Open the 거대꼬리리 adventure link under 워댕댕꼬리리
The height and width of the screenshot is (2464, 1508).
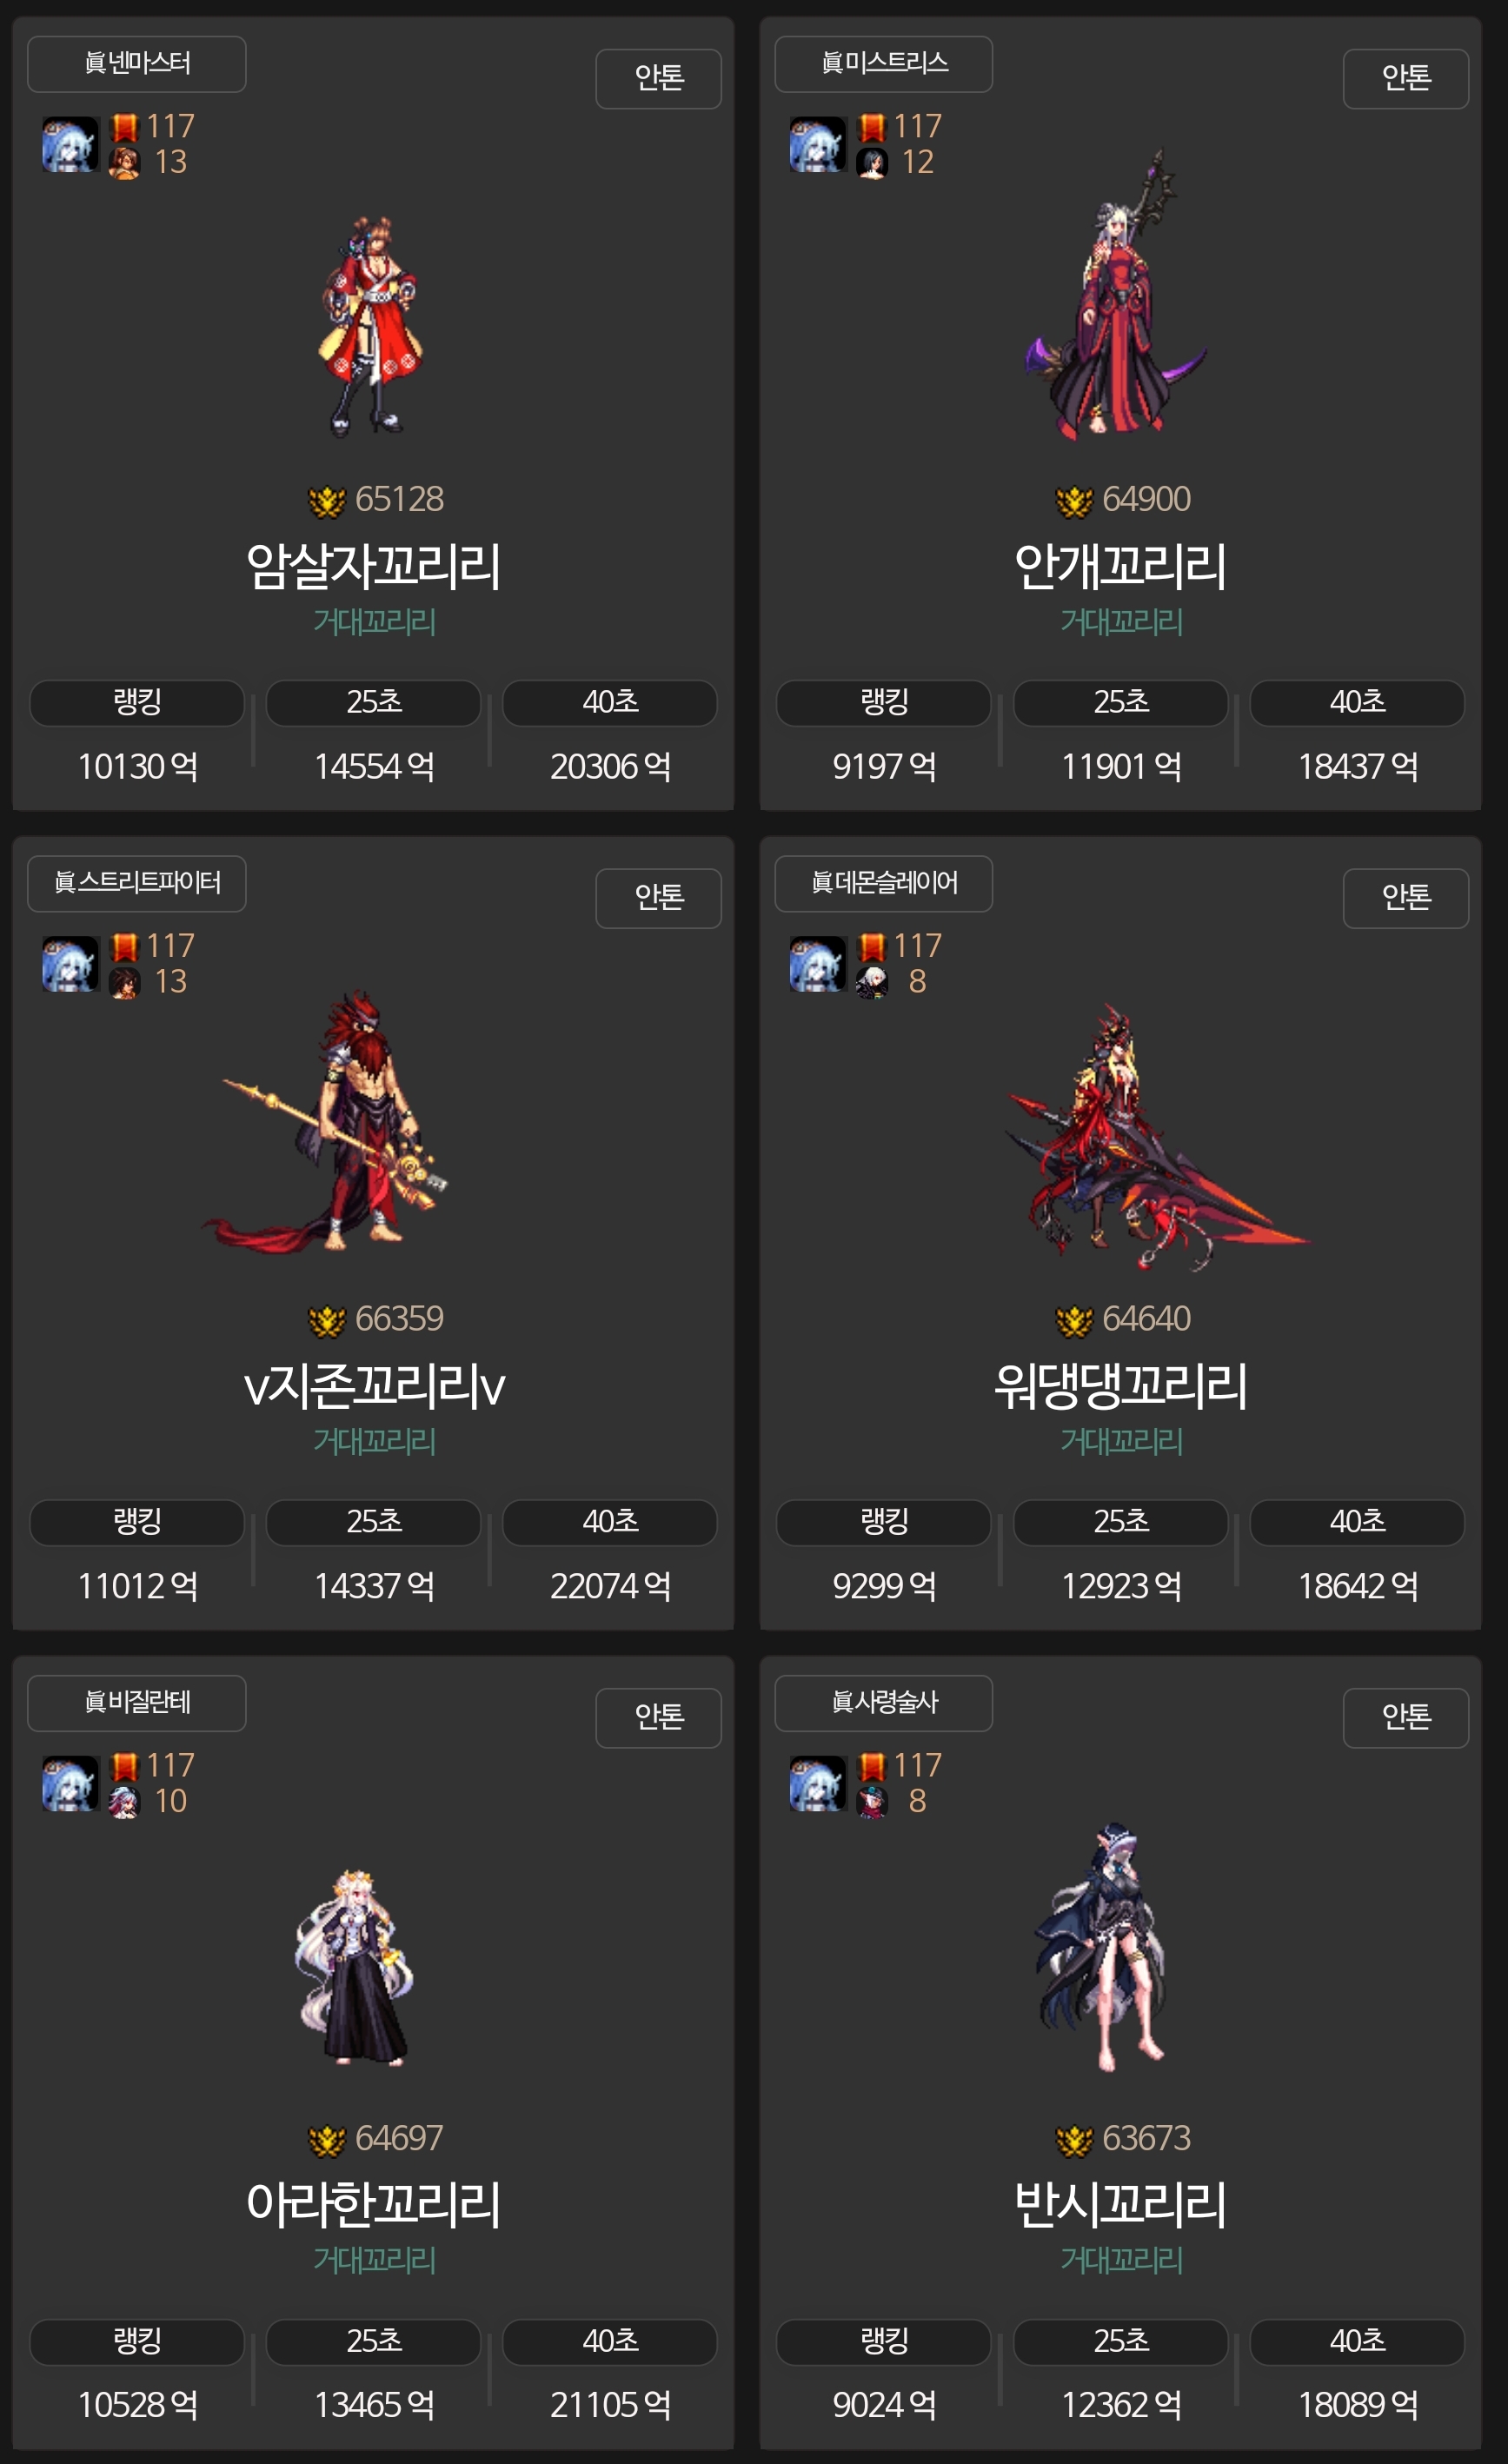pos(1121,1441)
